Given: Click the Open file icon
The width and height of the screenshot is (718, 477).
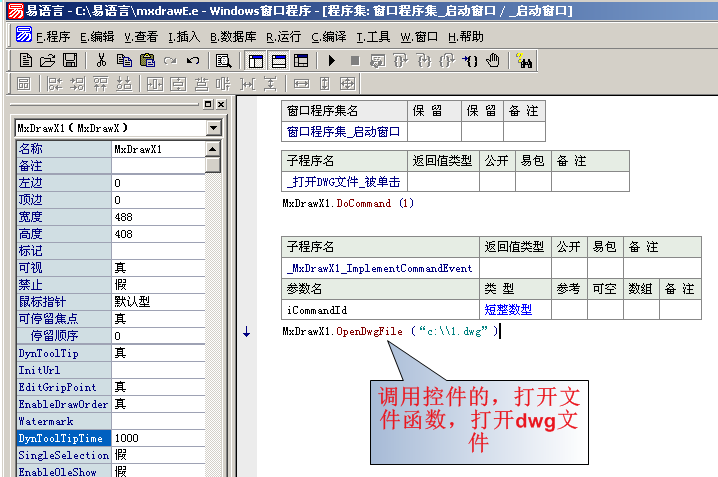Looking at the screenshot, I should click(47, 60).
